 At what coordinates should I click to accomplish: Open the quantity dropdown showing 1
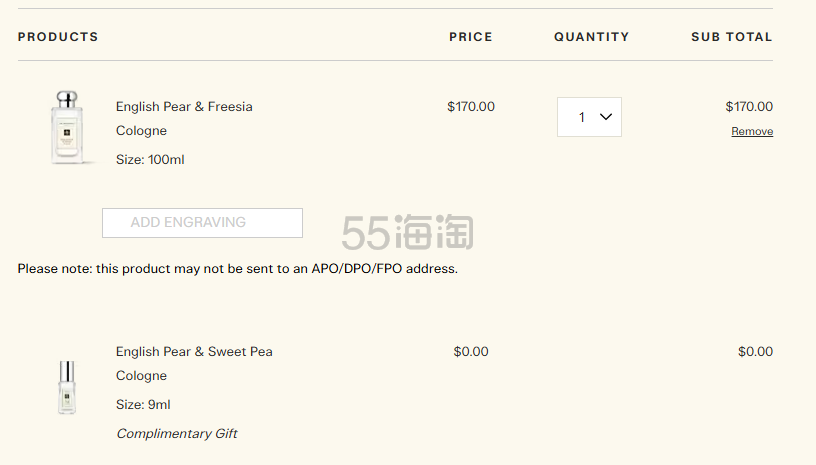point(589,117)
